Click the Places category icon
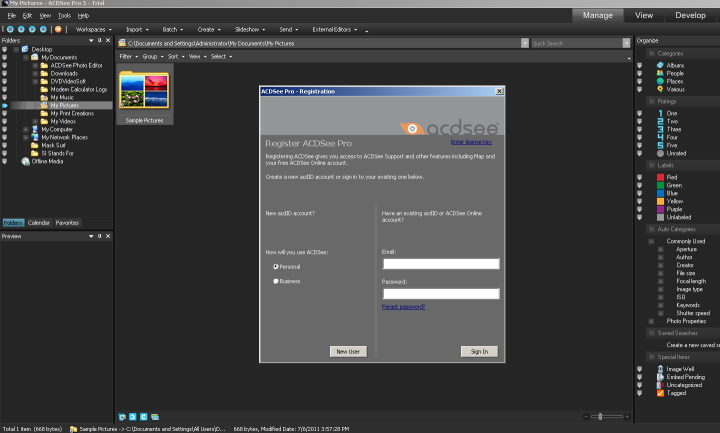The width and height of the screenshot is (720, 433). pos(660,79)
